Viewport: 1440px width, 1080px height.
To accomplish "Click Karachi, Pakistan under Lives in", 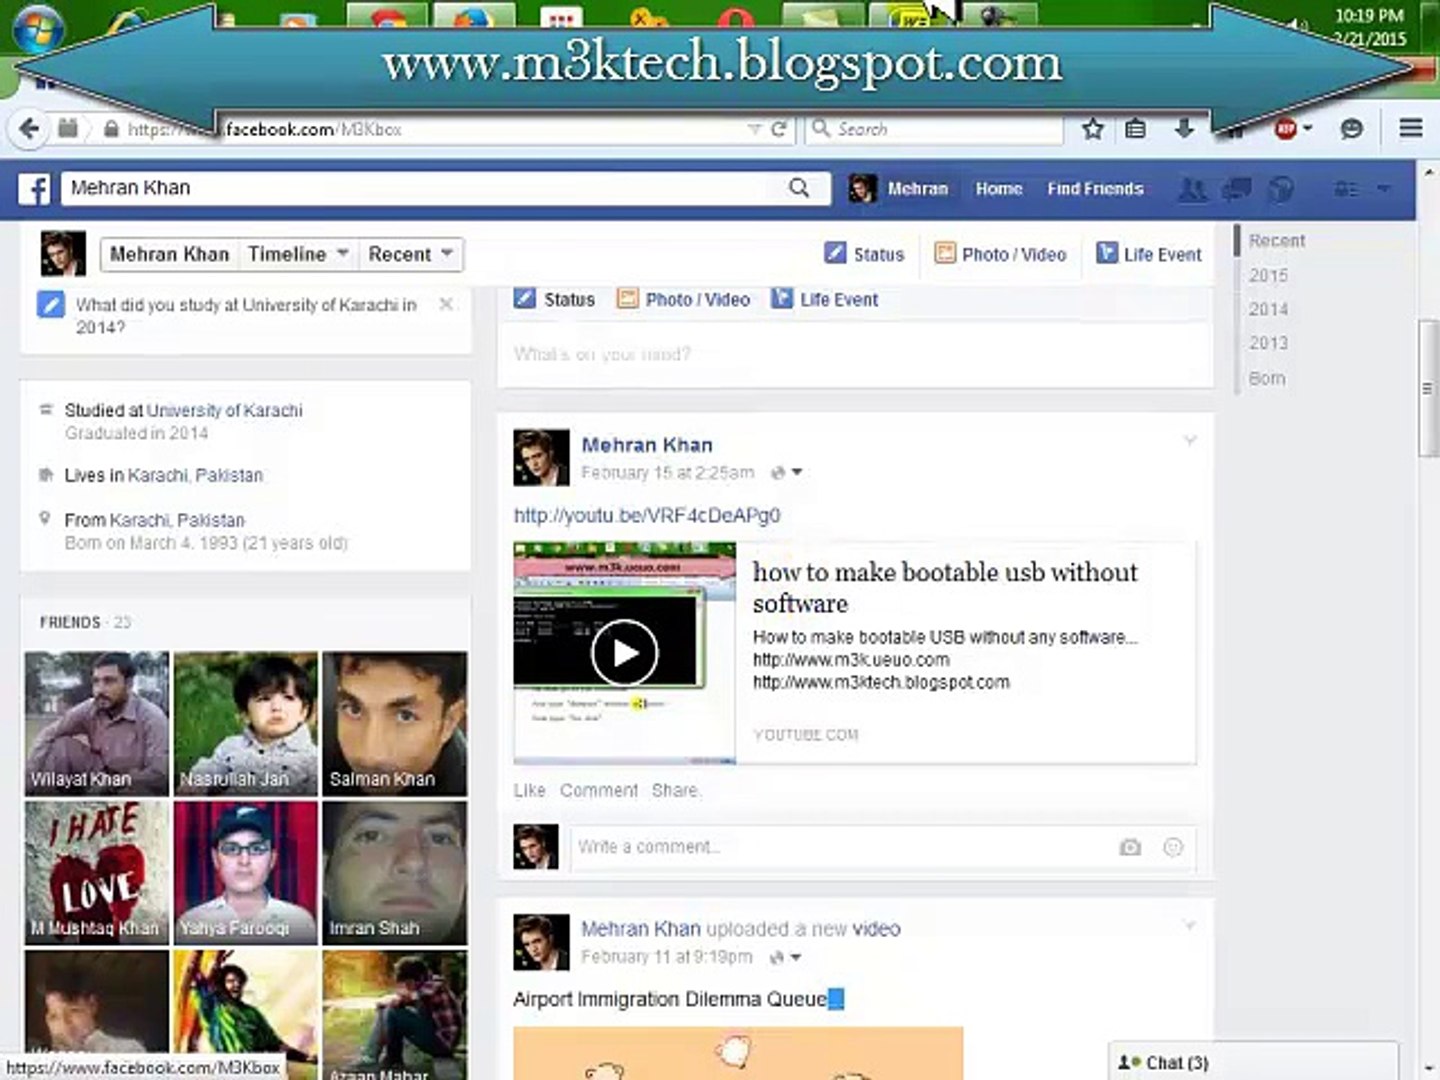I will (195, 475).
